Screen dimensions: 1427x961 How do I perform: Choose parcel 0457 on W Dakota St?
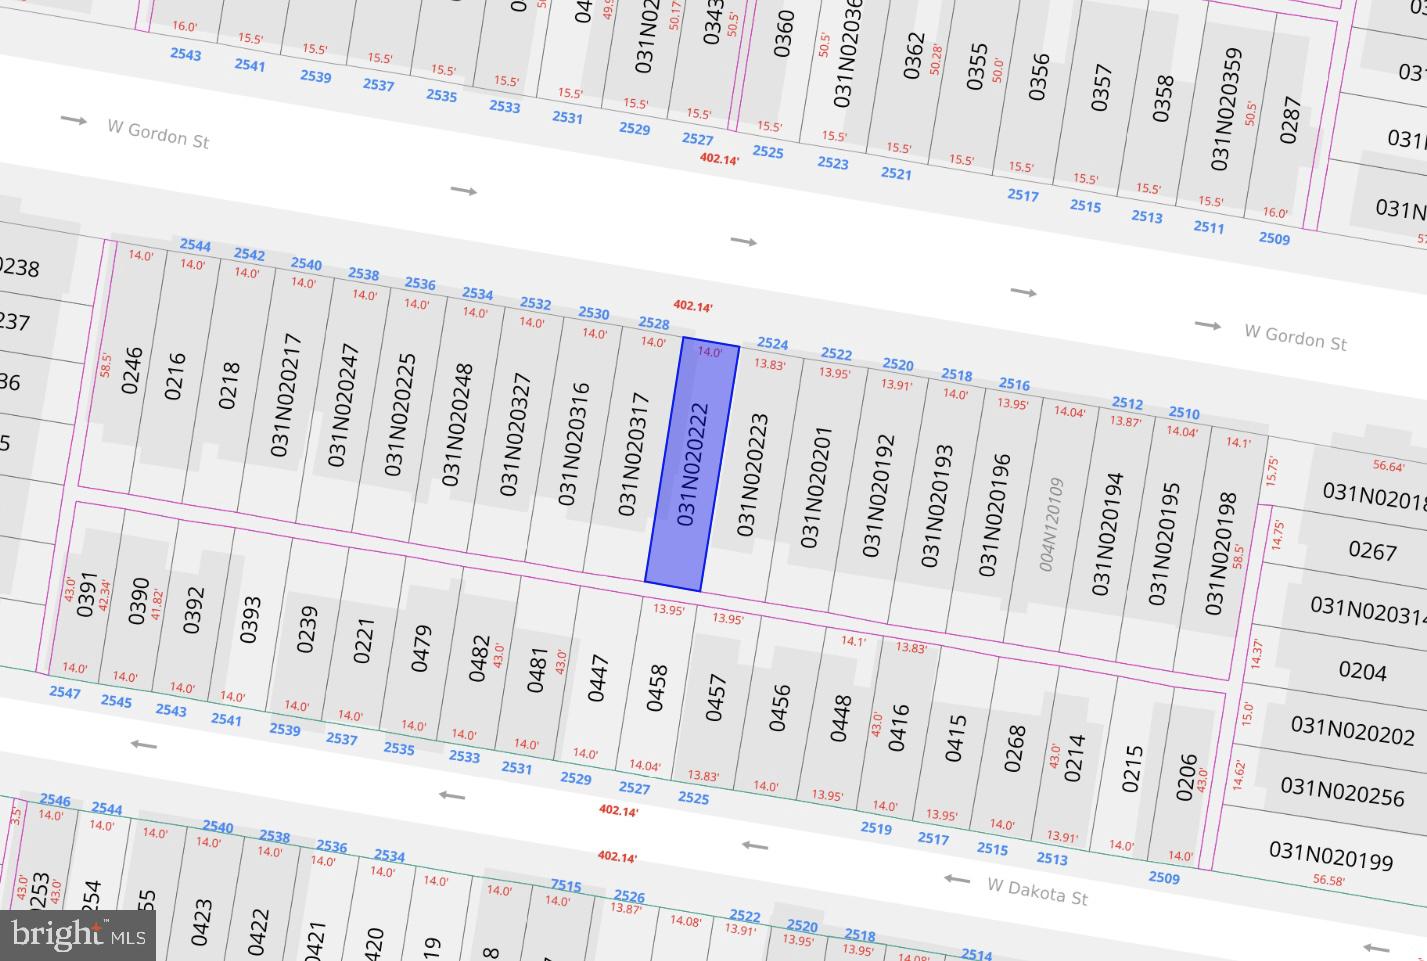coord(716,697)
